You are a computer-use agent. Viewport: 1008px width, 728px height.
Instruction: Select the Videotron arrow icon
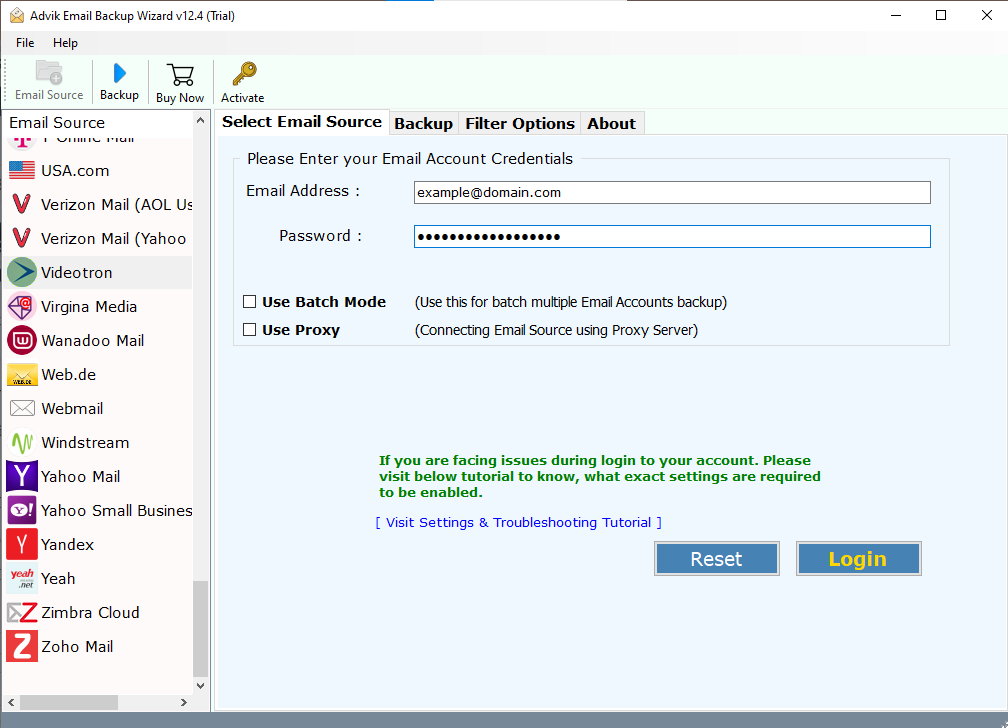pyautogui.click(x=22, y=273)
